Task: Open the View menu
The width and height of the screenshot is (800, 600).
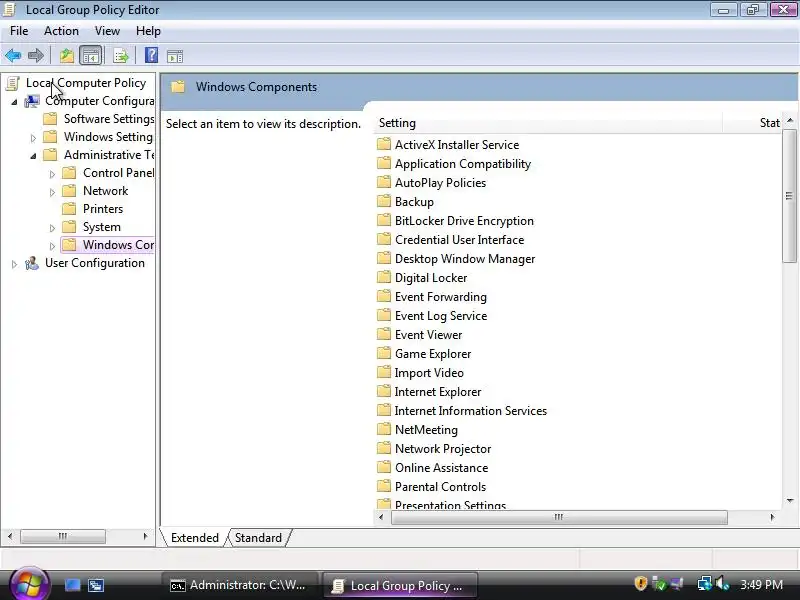Action: point(107,31)
